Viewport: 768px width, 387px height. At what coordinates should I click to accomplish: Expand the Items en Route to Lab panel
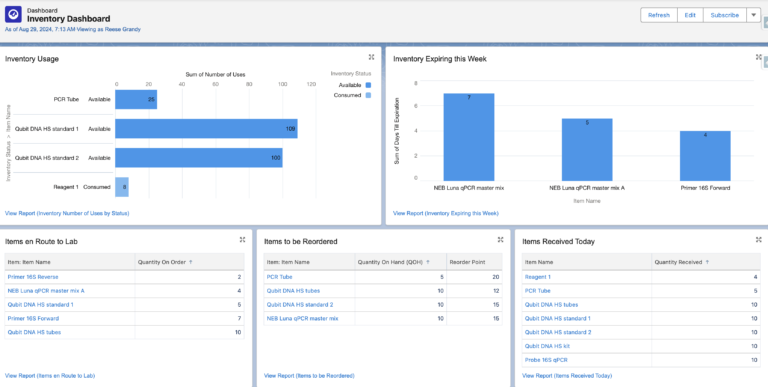pyautogui.click(x=242, y=240)
